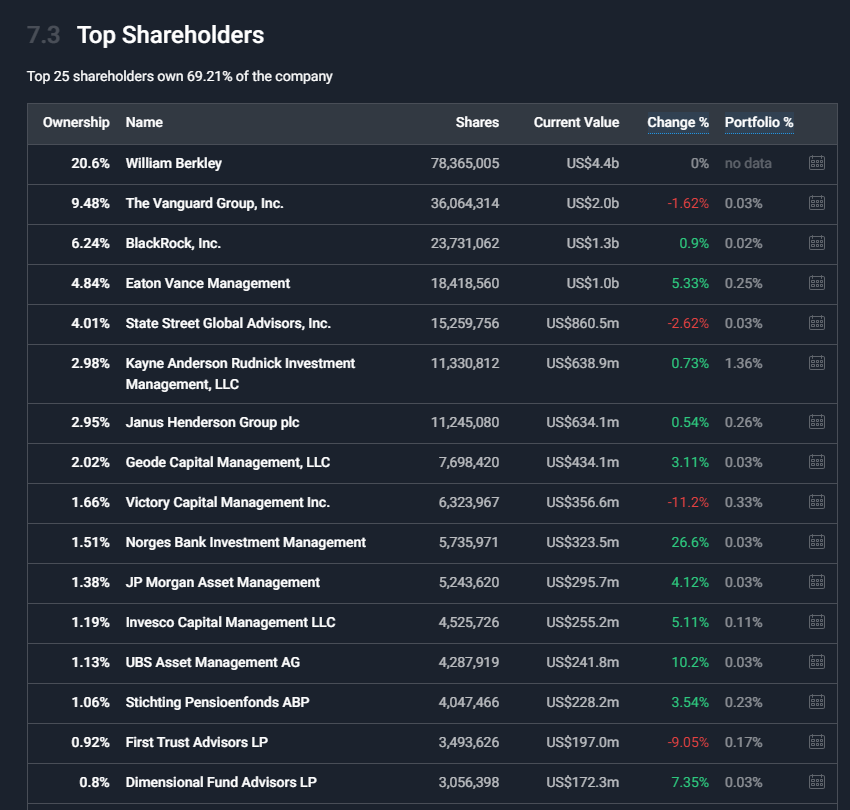Open Janus Henderson Group calendar icon
Image resolution: width=850 pixels, height=810 pixels.
point(816,422)
